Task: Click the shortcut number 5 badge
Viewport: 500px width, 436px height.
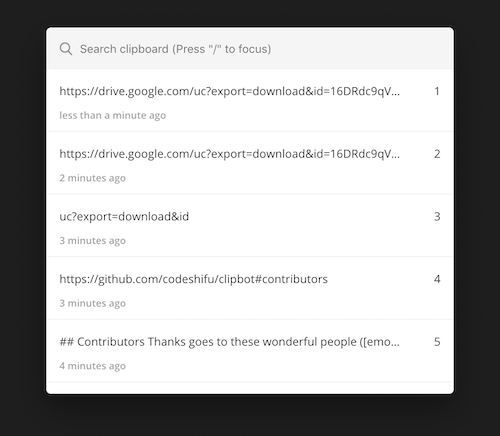Action: click(x=437, y=342)
